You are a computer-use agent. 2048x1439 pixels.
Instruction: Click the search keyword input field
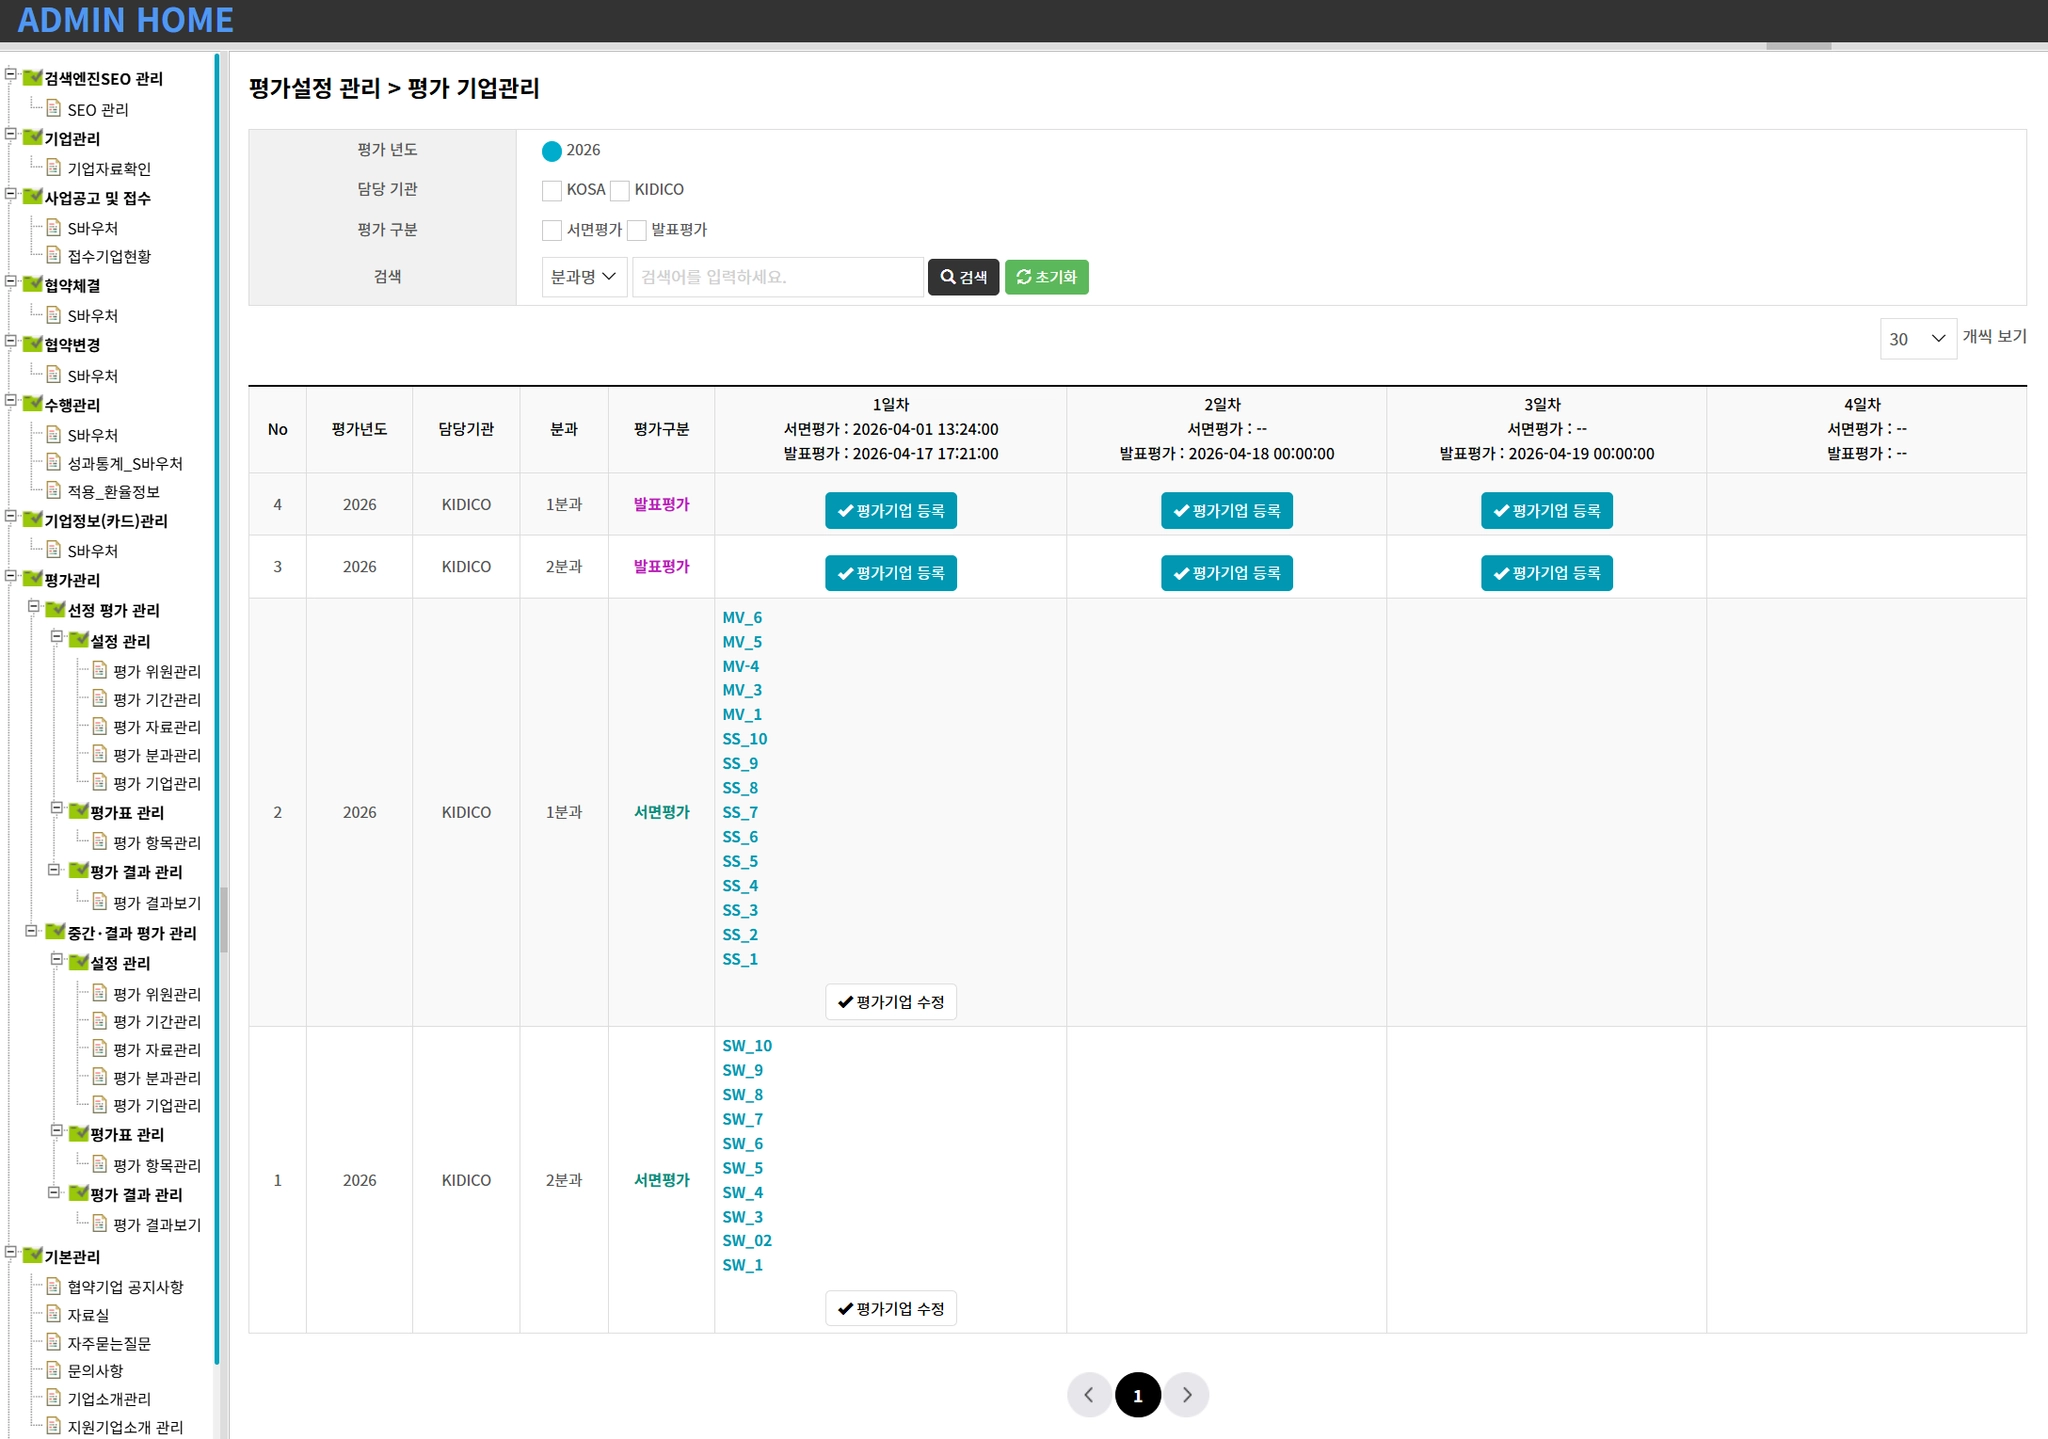coord(777,277)
